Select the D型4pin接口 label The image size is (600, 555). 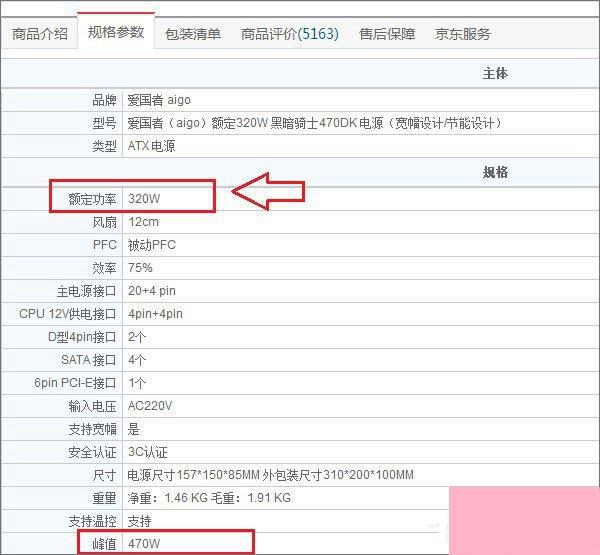click(82, 337)
